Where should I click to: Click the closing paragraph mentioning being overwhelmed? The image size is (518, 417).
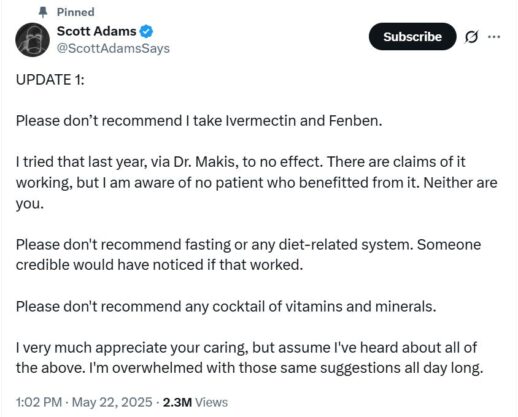click(x=249, y=358)
